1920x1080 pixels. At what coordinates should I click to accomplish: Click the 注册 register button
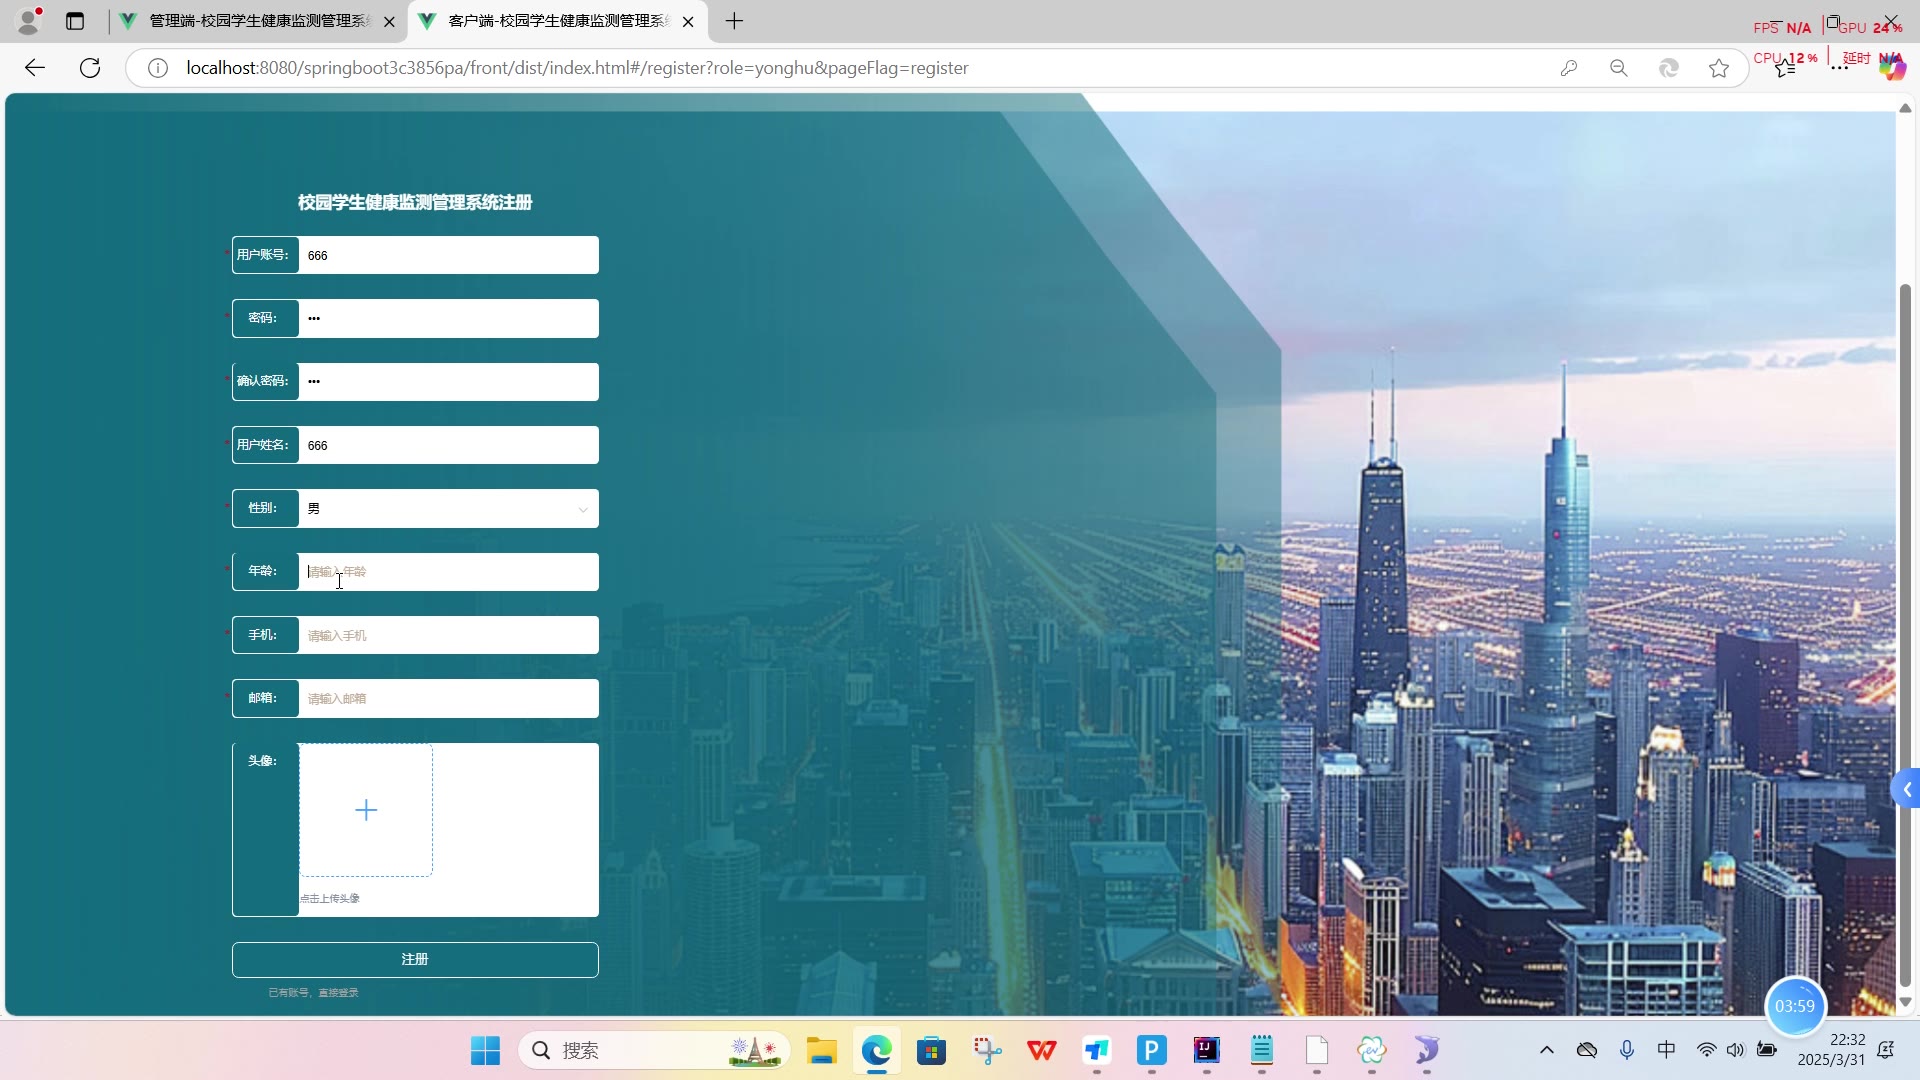click(415, 959)
